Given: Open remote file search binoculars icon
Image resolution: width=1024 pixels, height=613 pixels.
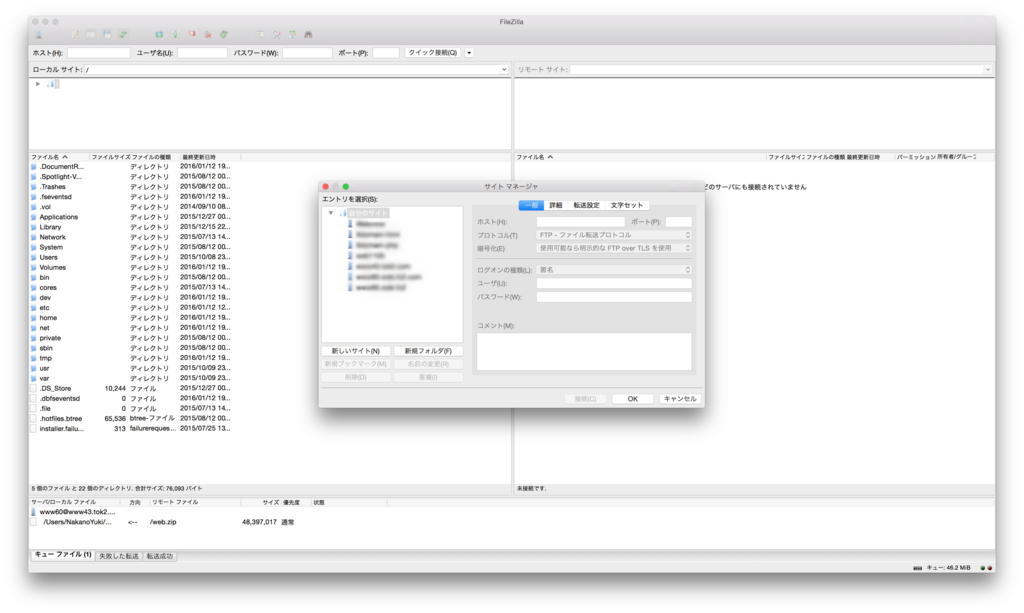Looking at the screenshot, I should point(308,35).
